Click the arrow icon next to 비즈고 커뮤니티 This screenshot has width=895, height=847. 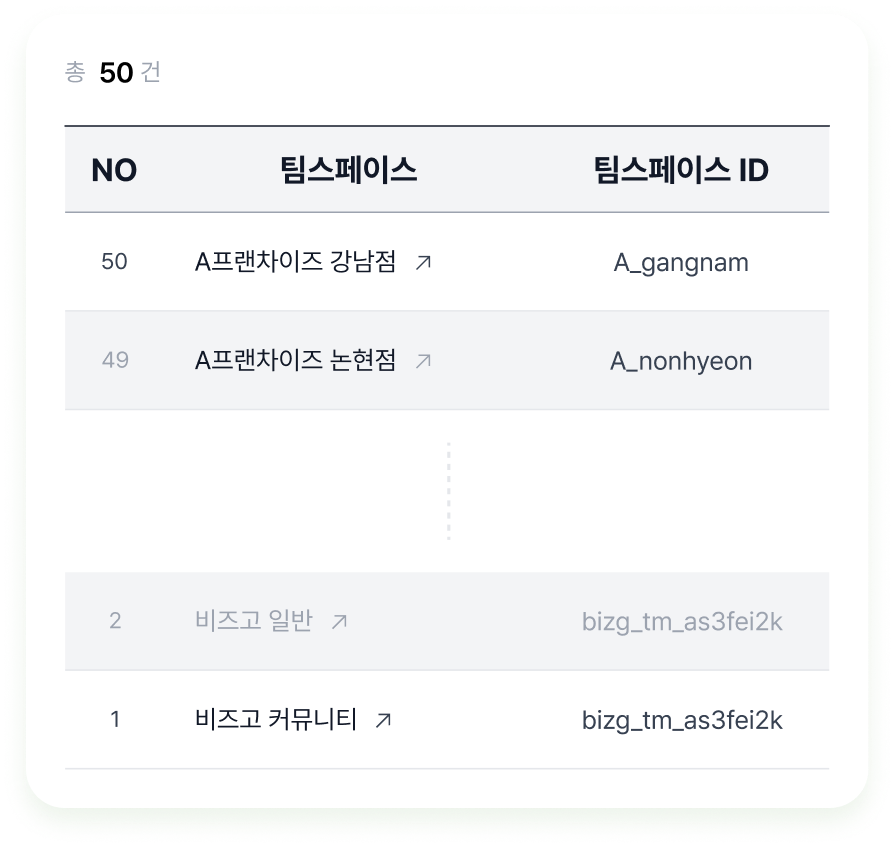coord(383,719)
